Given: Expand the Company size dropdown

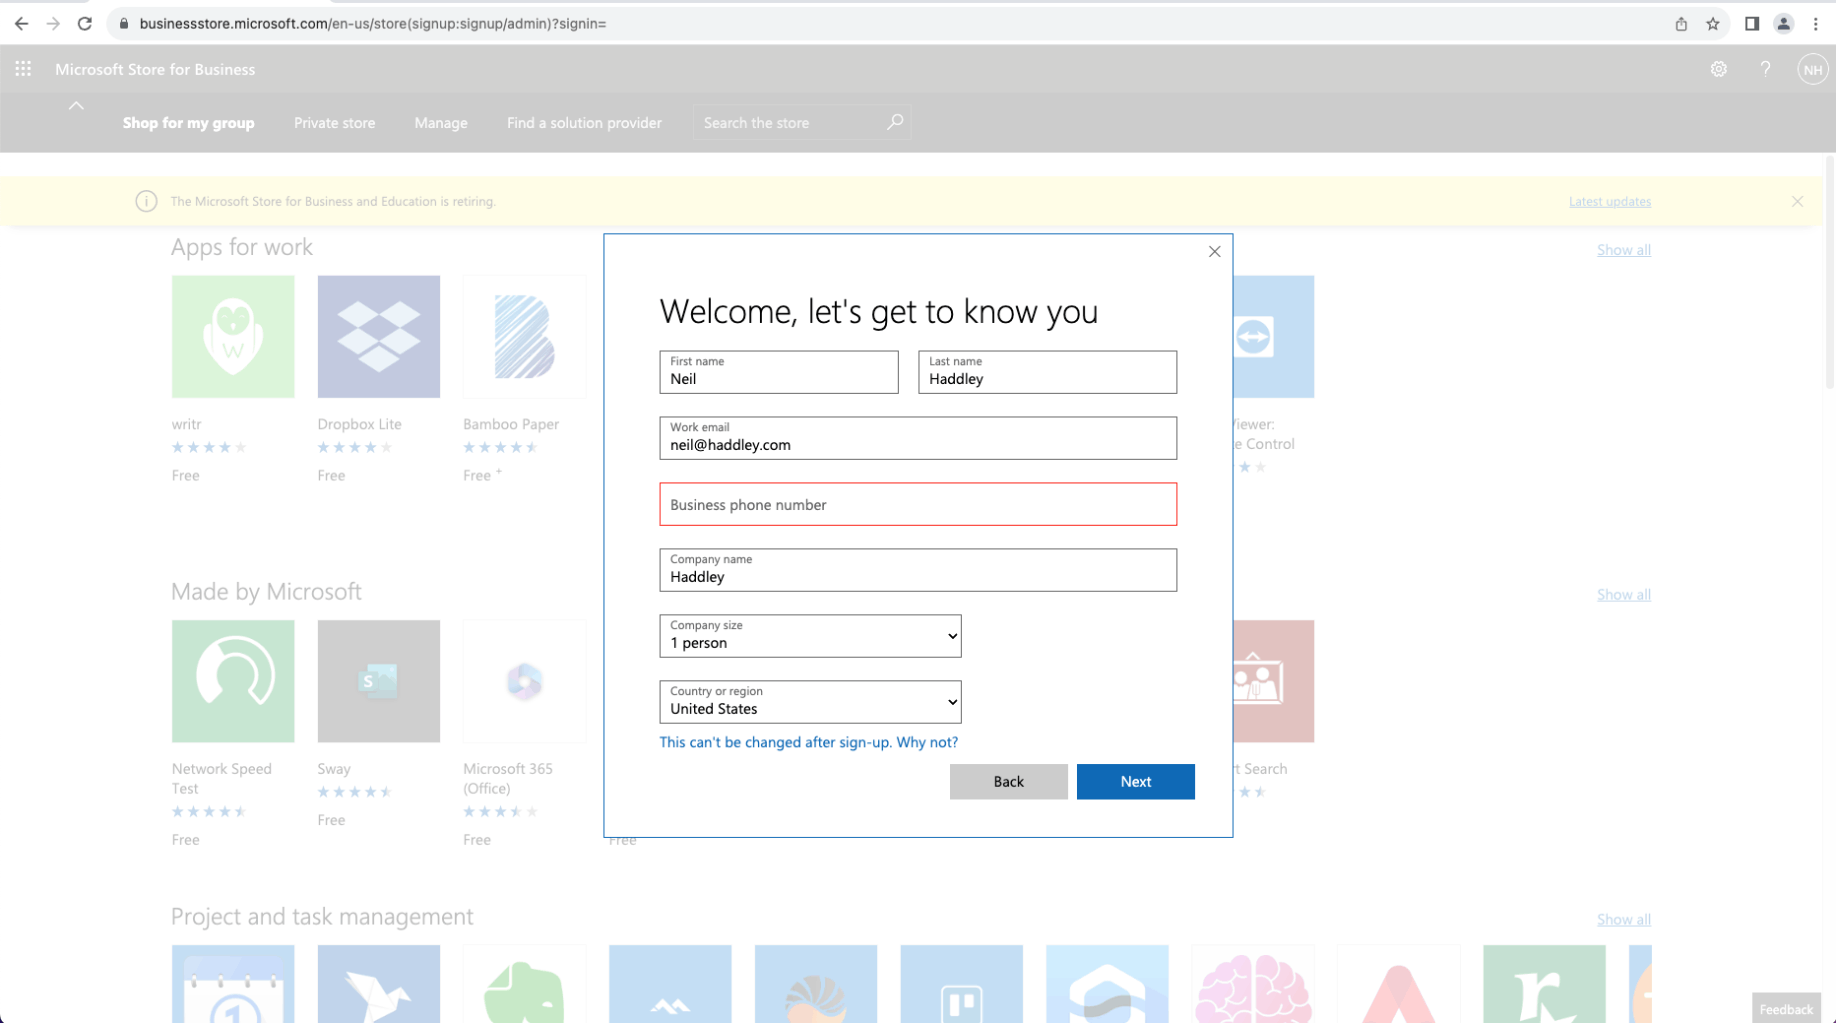Looking at the screenshot, I should pos(810,636).
